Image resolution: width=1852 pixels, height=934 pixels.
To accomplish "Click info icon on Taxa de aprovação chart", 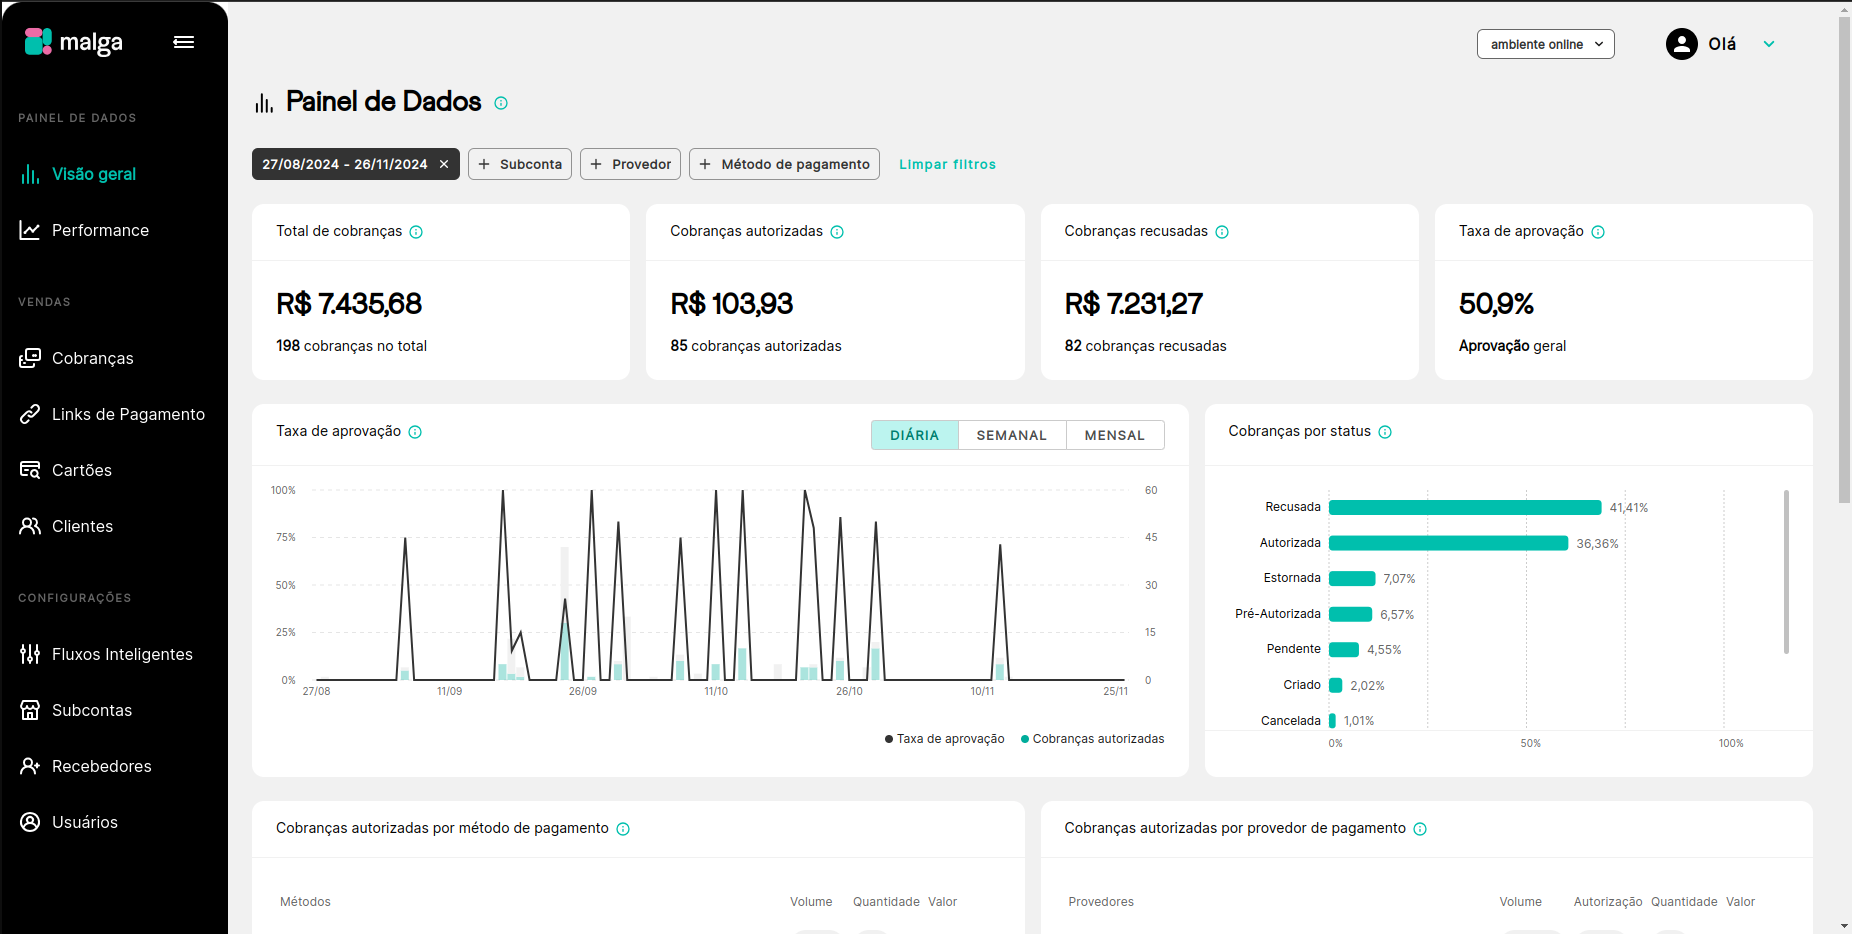I will coord(415,432).
